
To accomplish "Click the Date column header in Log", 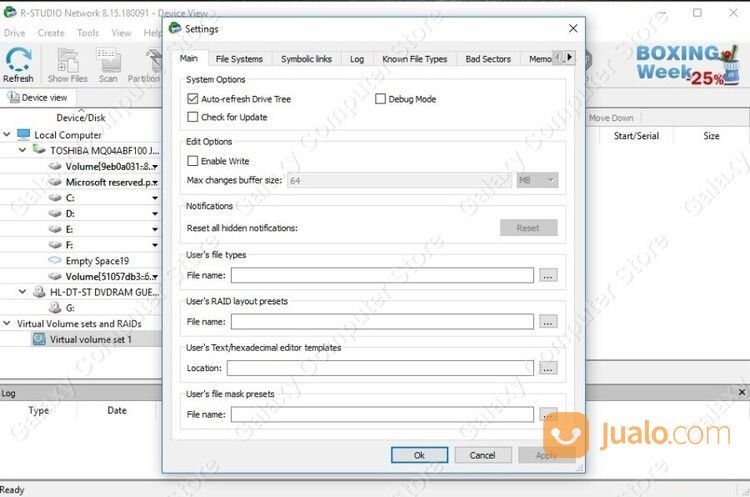I will [117, 410].
